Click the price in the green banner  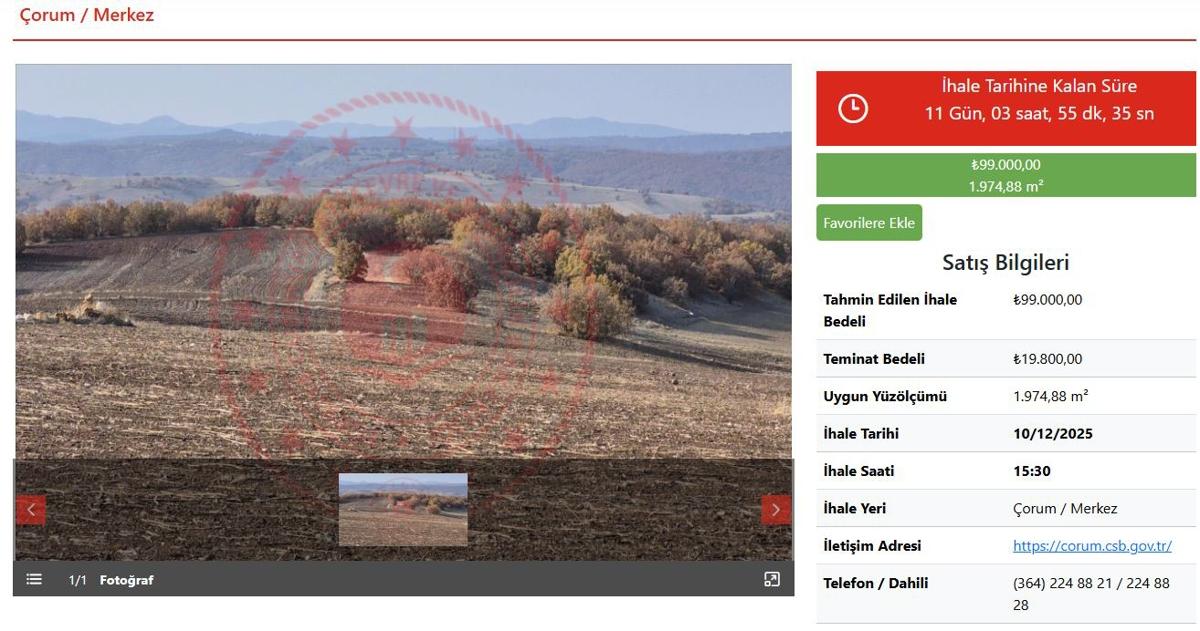(1005, 165)
